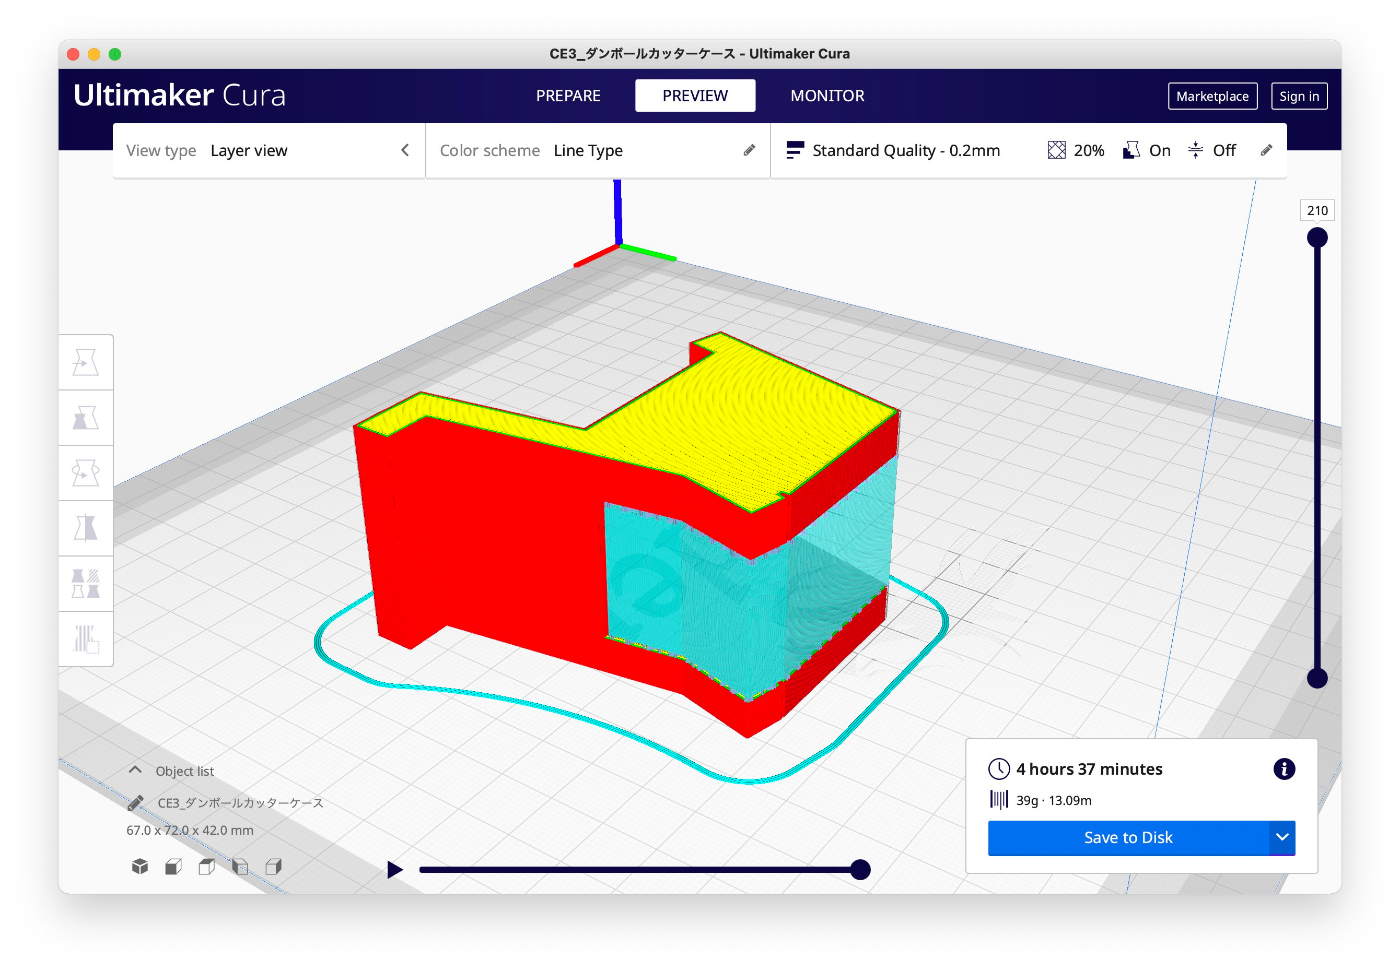Click the macOS yellow minimize button
1400x971 pixels.
pos(94,54)
